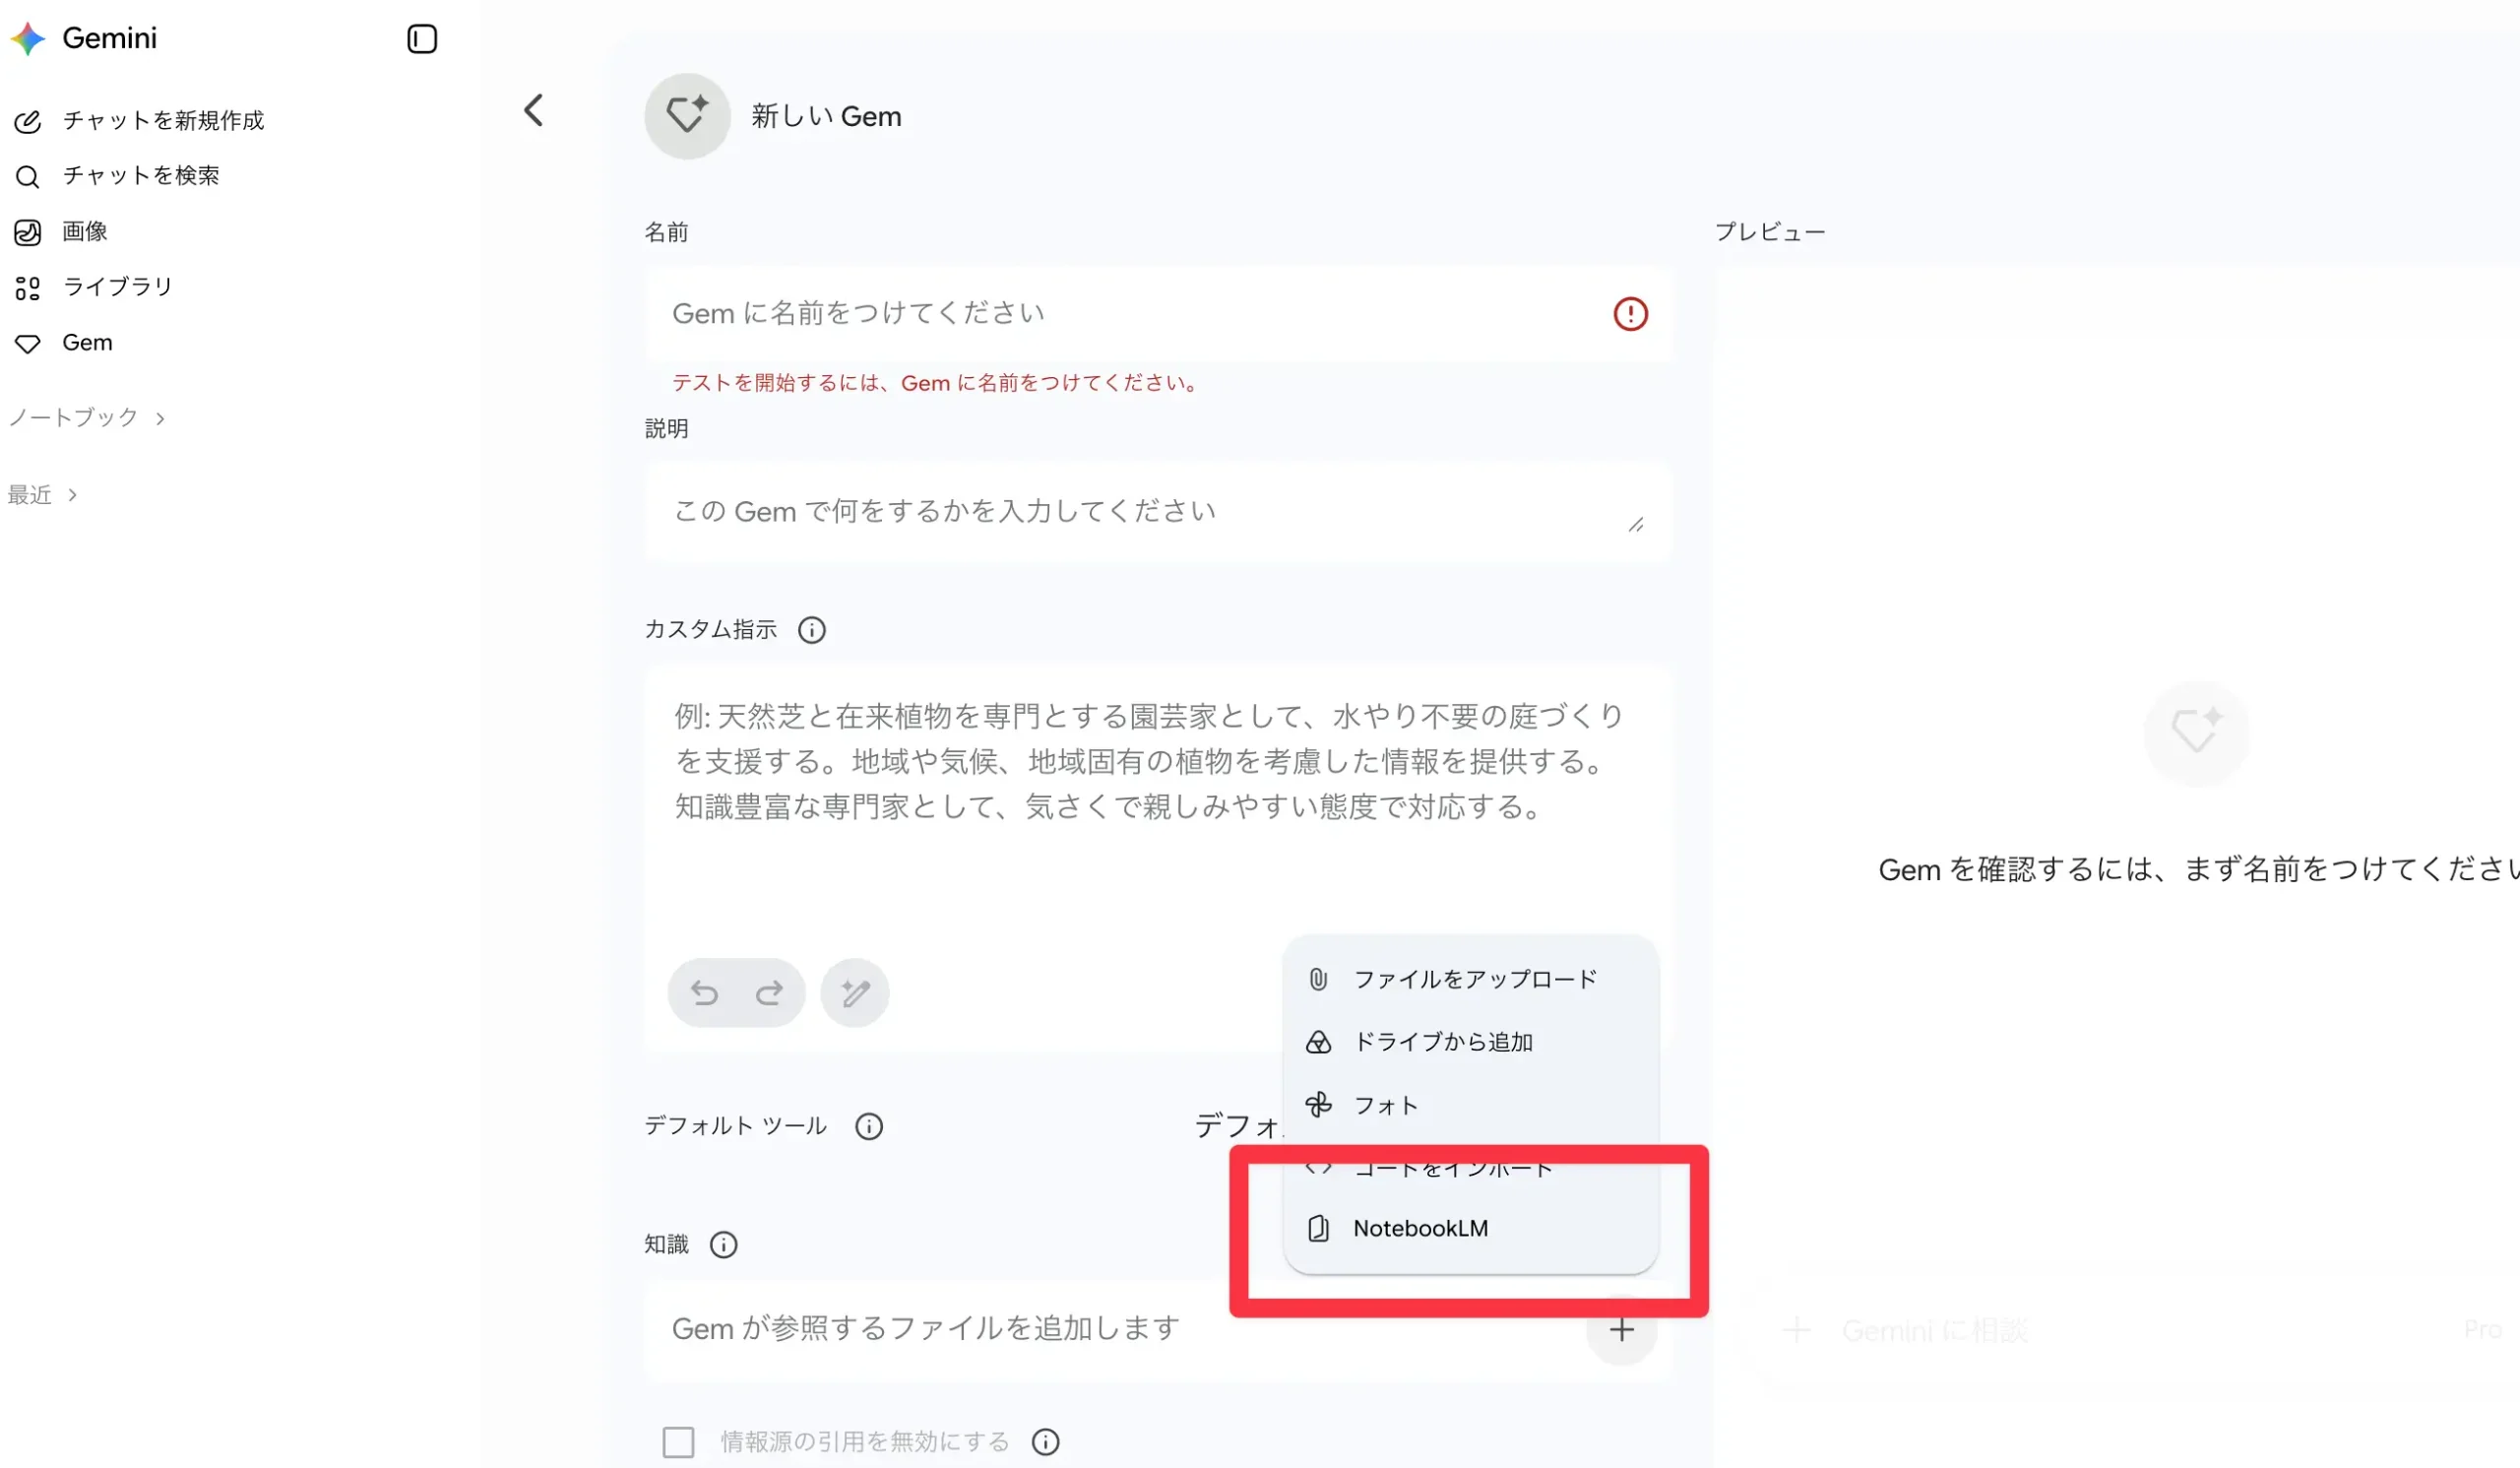Select ドライブから追加 from the menu
The width and height of the screenshot is (2520, 1468).
(1471, 1043)
